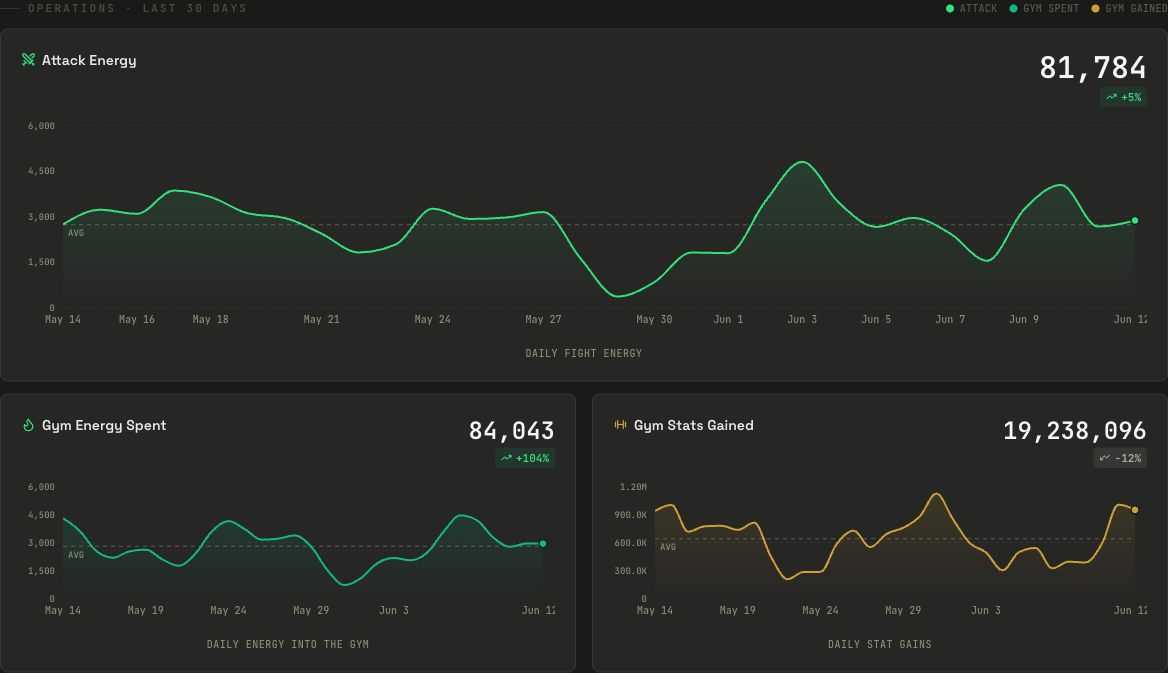Click the Gym Energy Spent card title

[104, 426]
